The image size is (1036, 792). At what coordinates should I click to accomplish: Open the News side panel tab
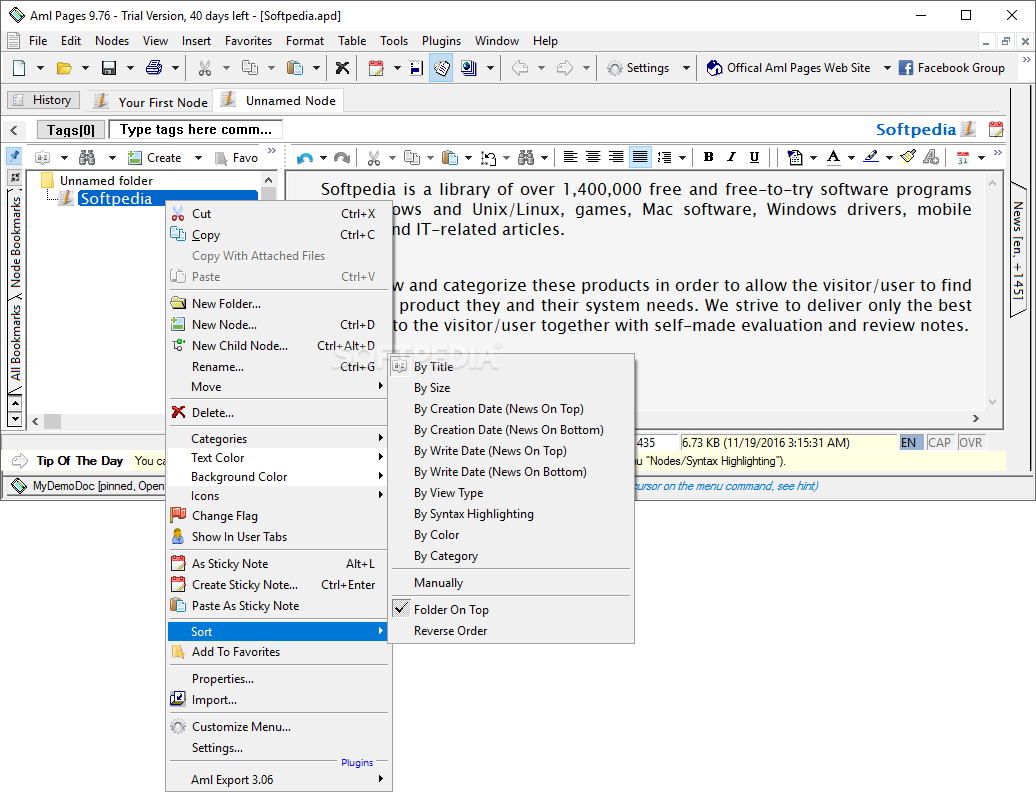tap(1018, 250)
